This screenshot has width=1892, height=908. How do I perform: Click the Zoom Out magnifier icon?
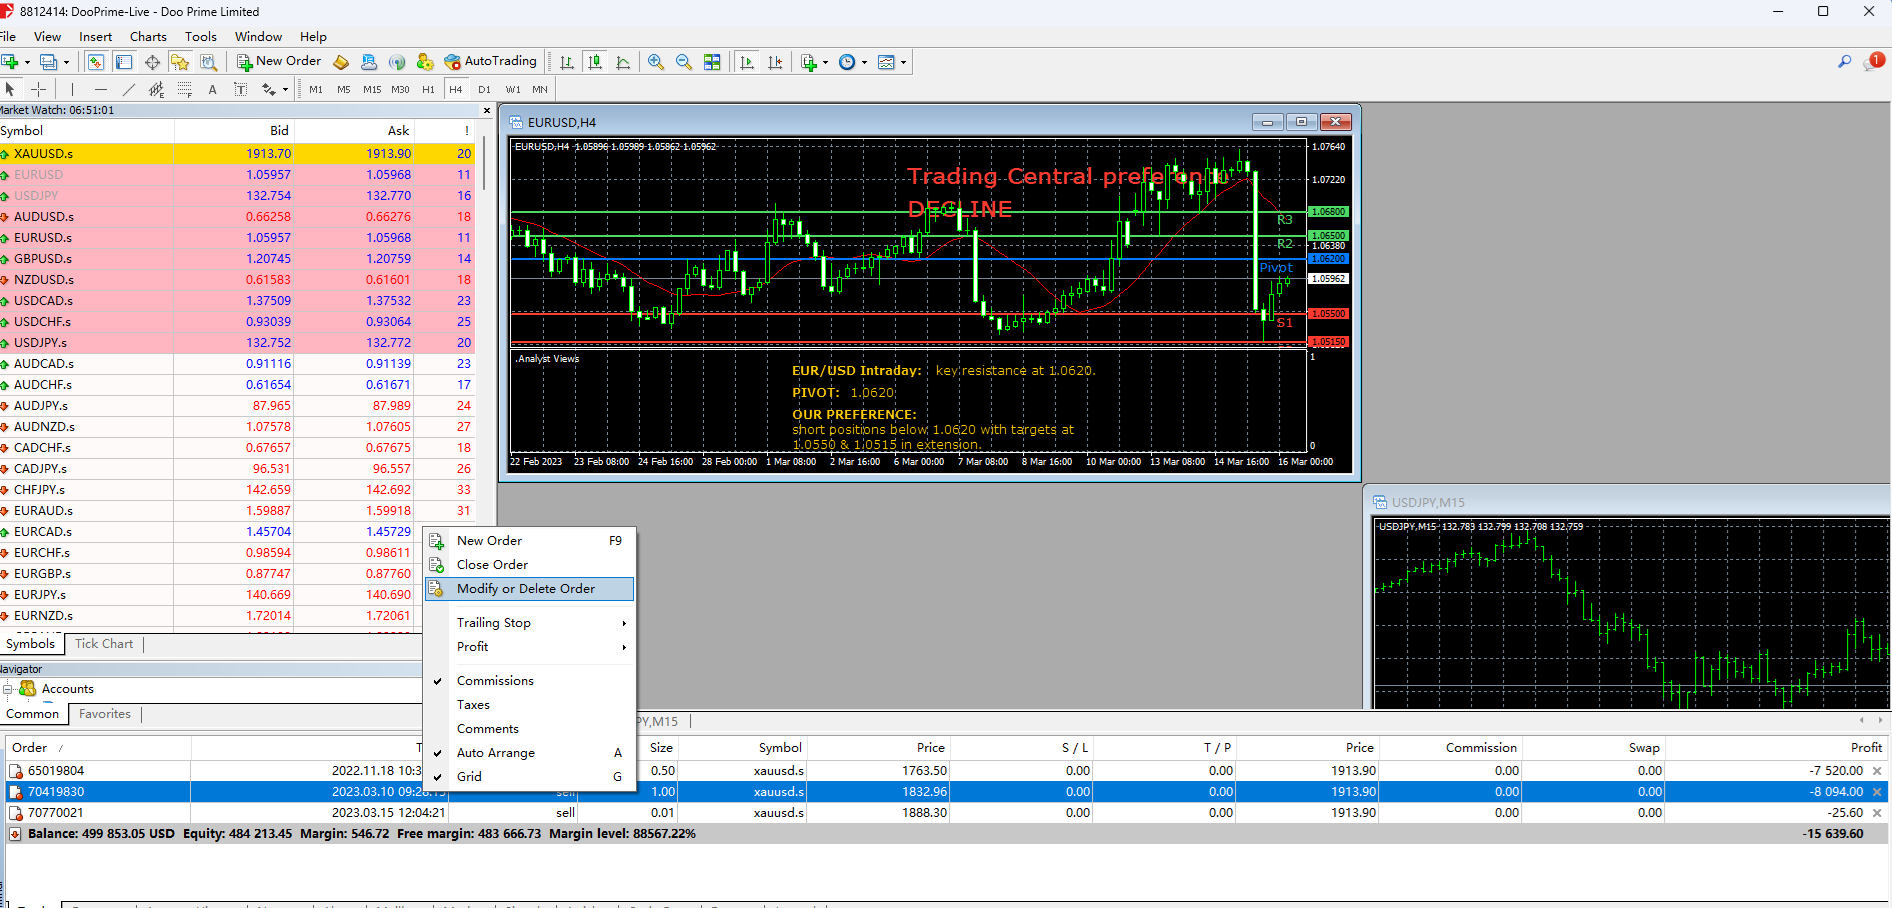[x=684, y=62]
